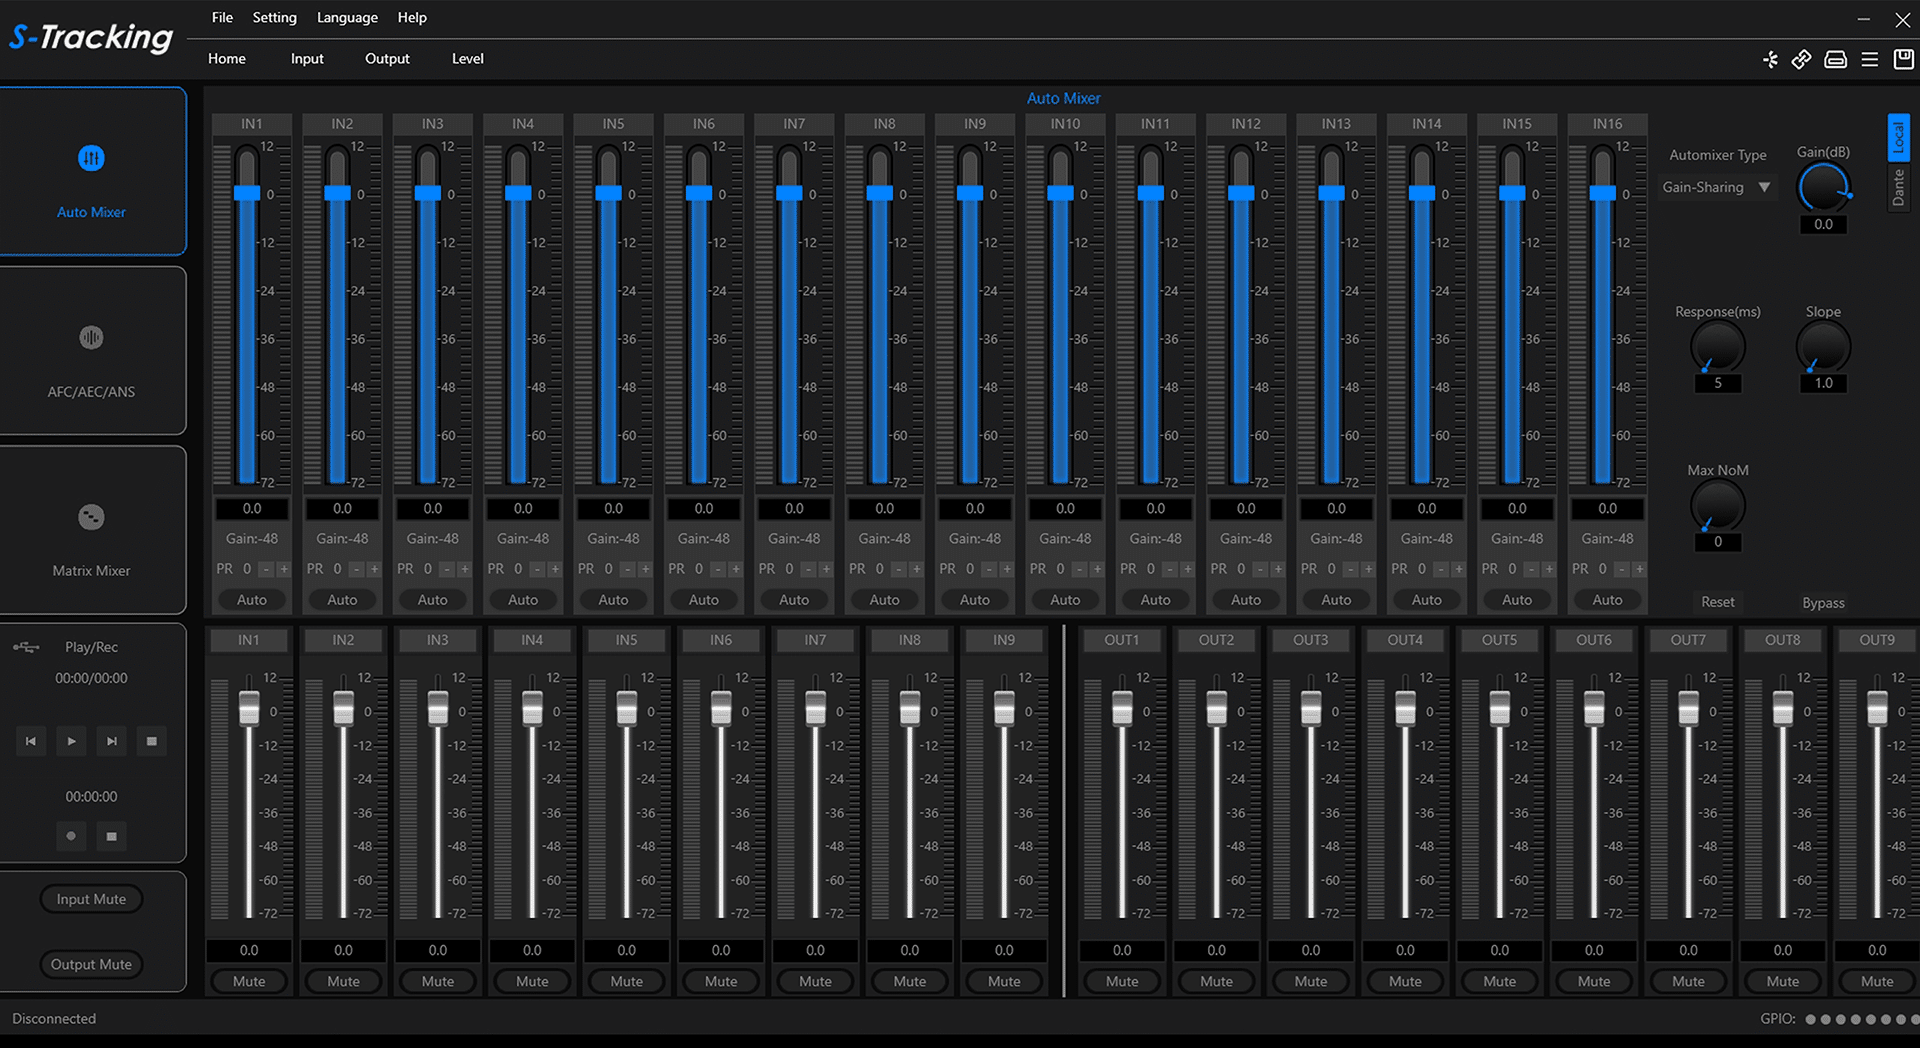Toggle Output Mute

coord(91,964)
